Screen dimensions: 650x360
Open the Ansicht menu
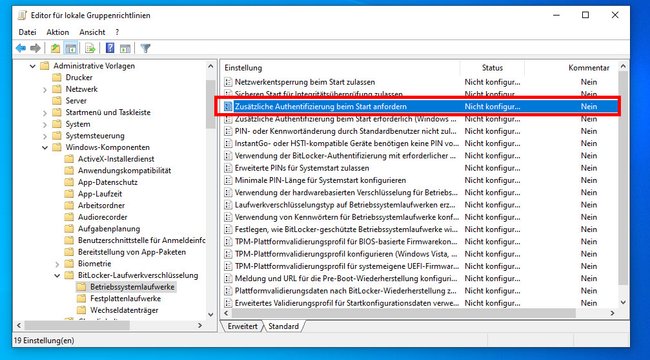coord(92,32)
